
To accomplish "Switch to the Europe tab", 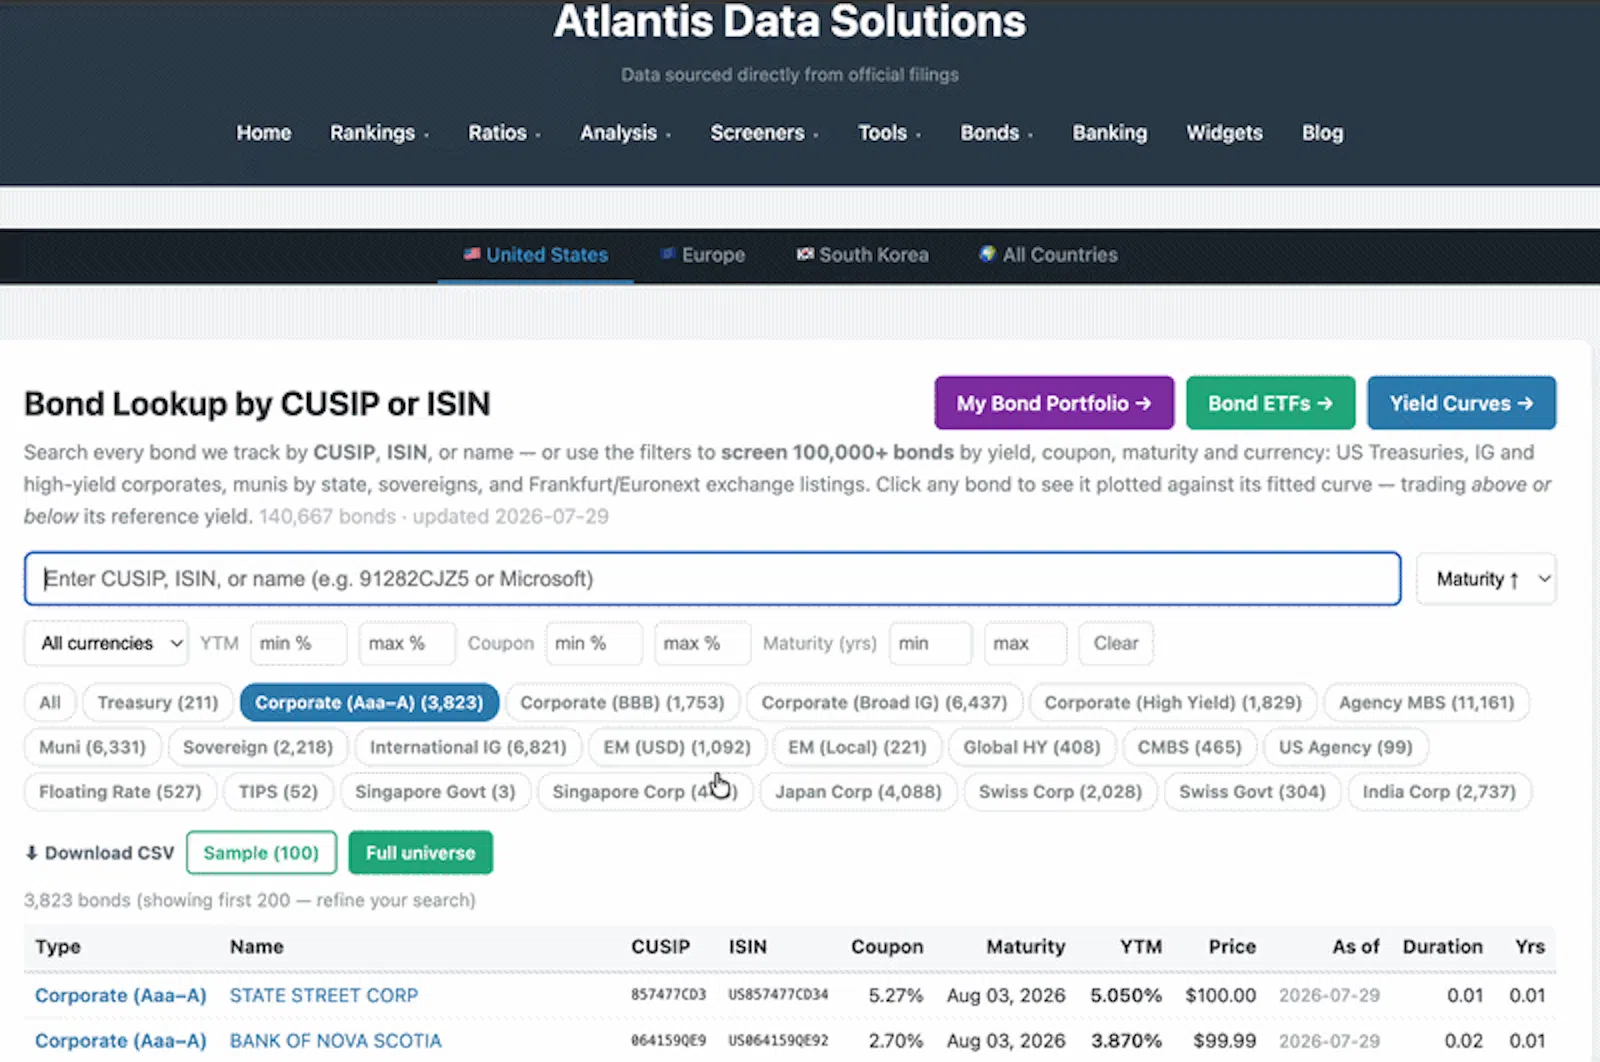I will [x=703, y=255].
